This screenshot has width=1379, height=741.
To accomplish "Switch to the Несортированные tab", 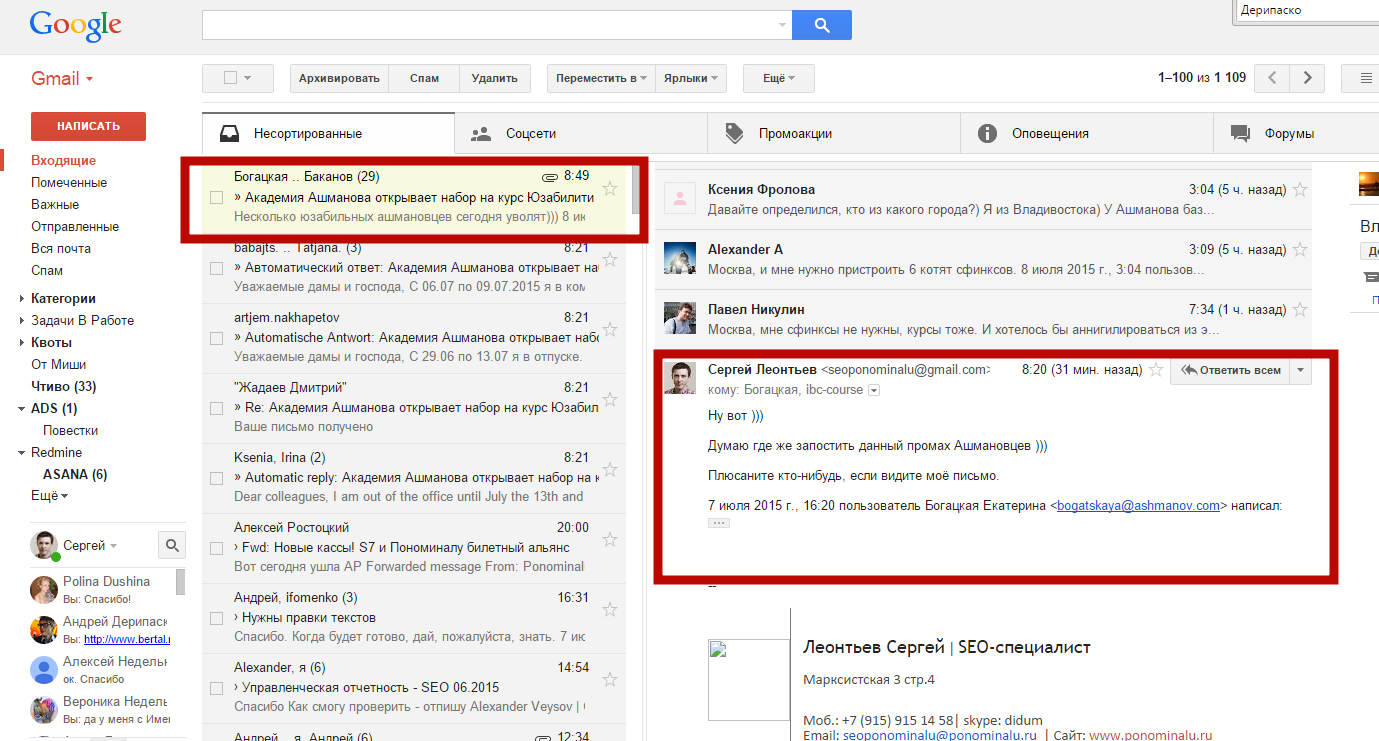I will (328, 133).
